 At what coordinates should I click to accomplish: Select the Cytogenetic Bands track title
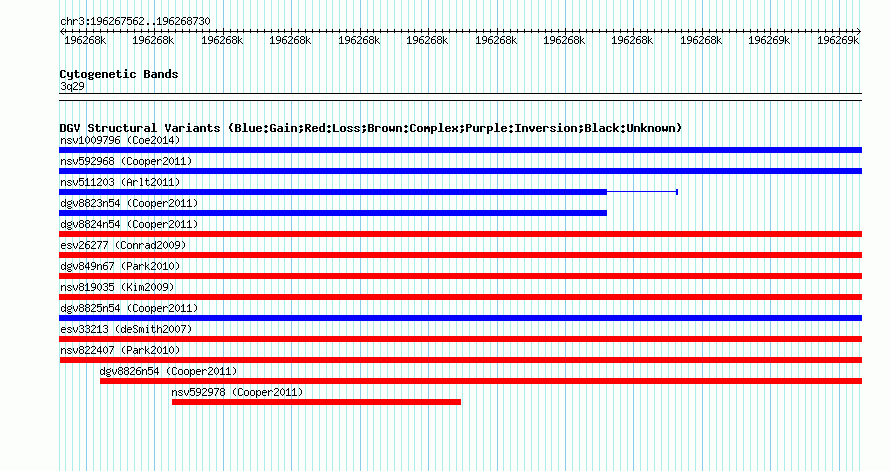click(119, 74)
